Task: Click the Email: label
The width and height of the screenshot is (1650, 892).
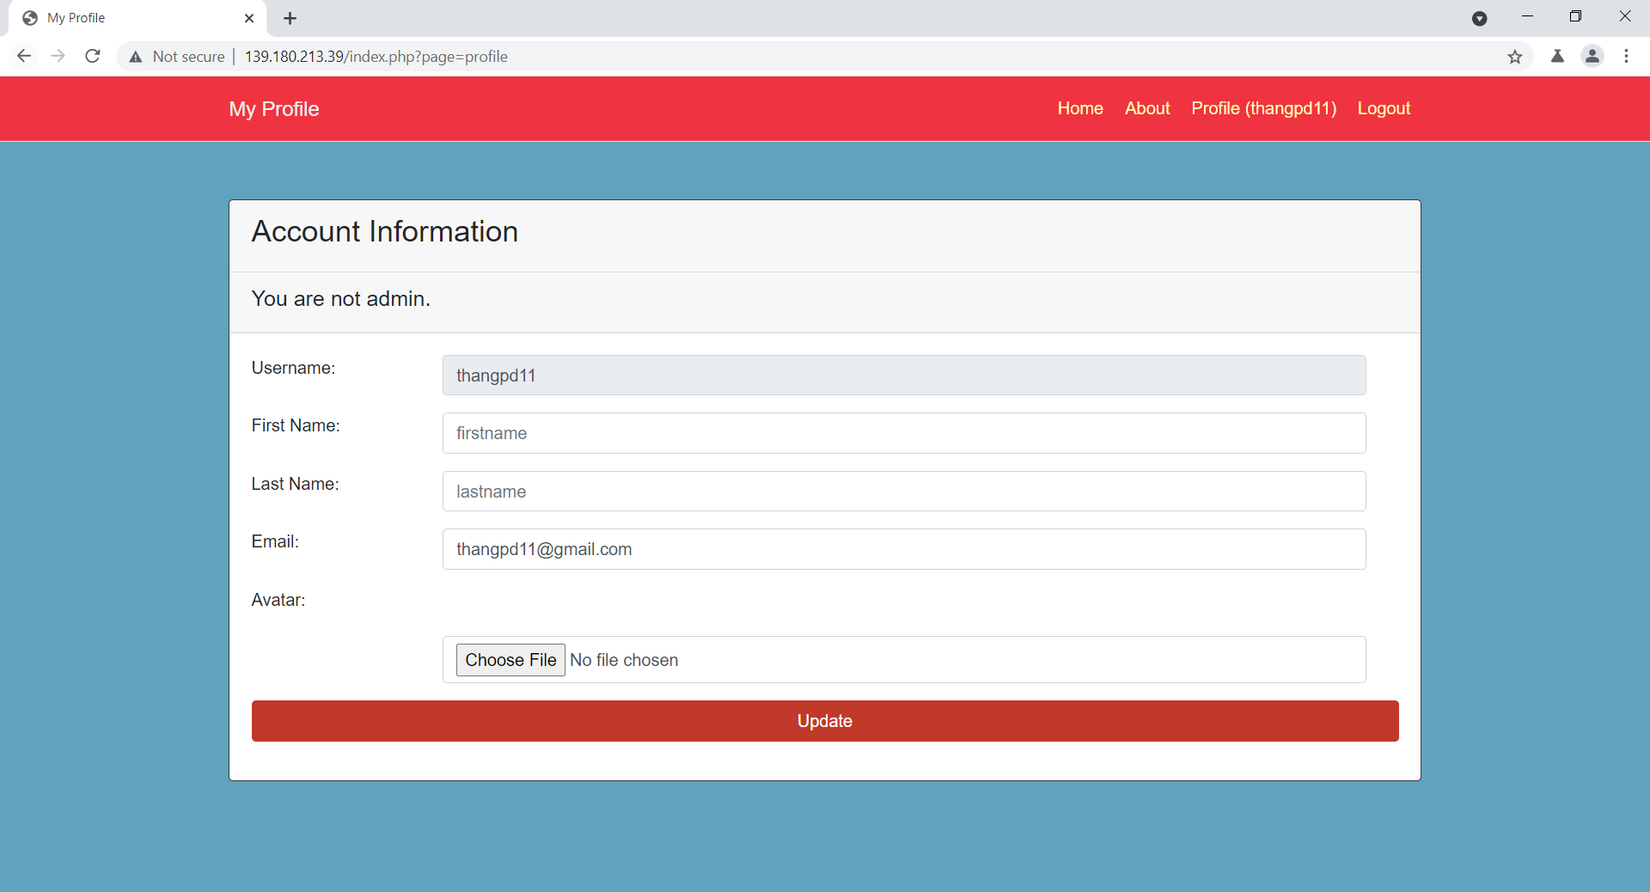Action: [x=275, y=542]
